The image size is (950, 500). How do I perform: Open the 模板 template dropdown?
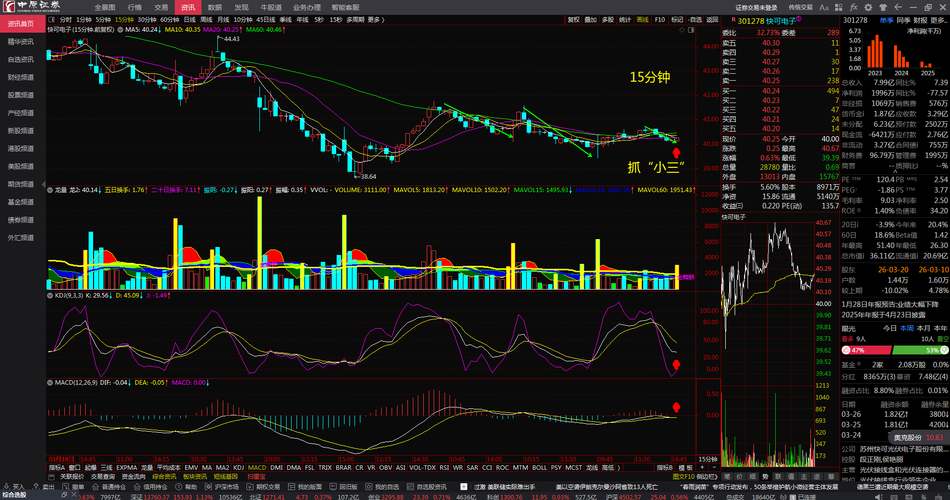(685, 467)
